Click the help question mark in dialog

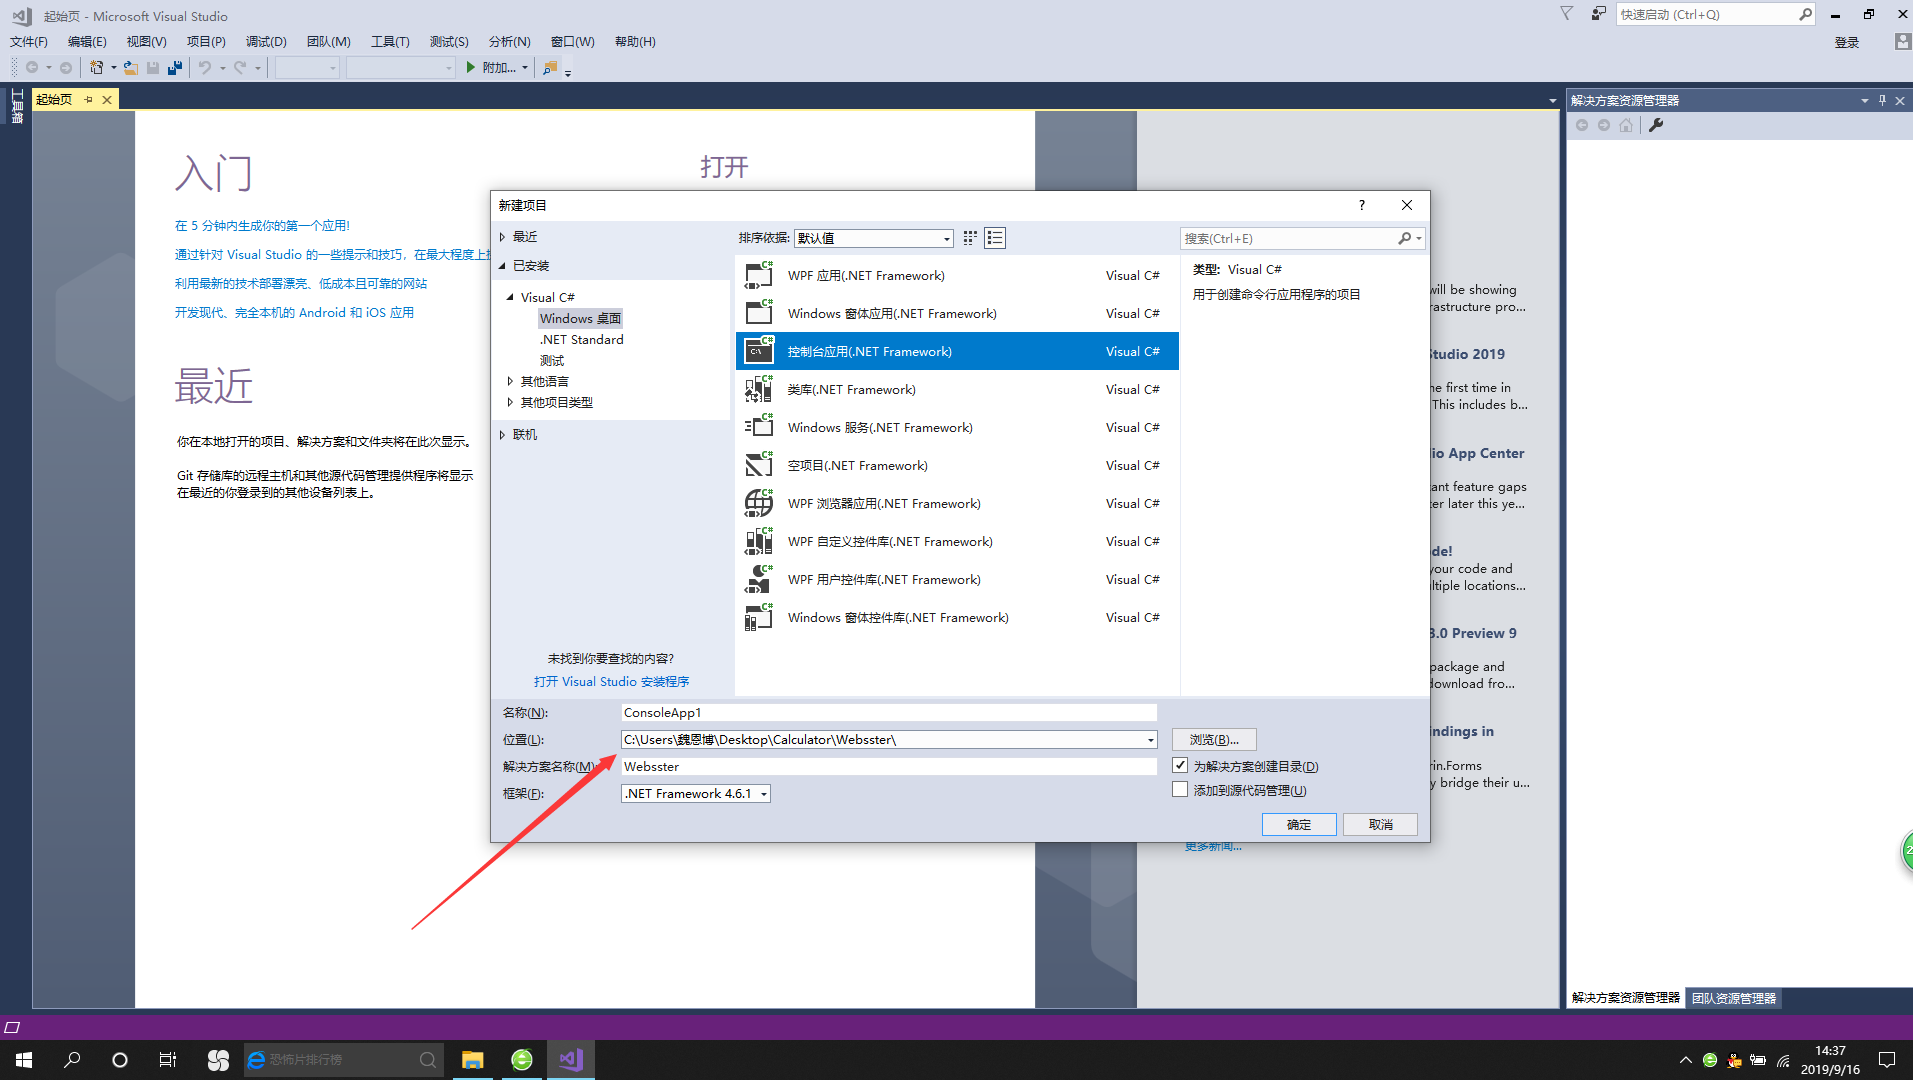[x=1361, y=205]
